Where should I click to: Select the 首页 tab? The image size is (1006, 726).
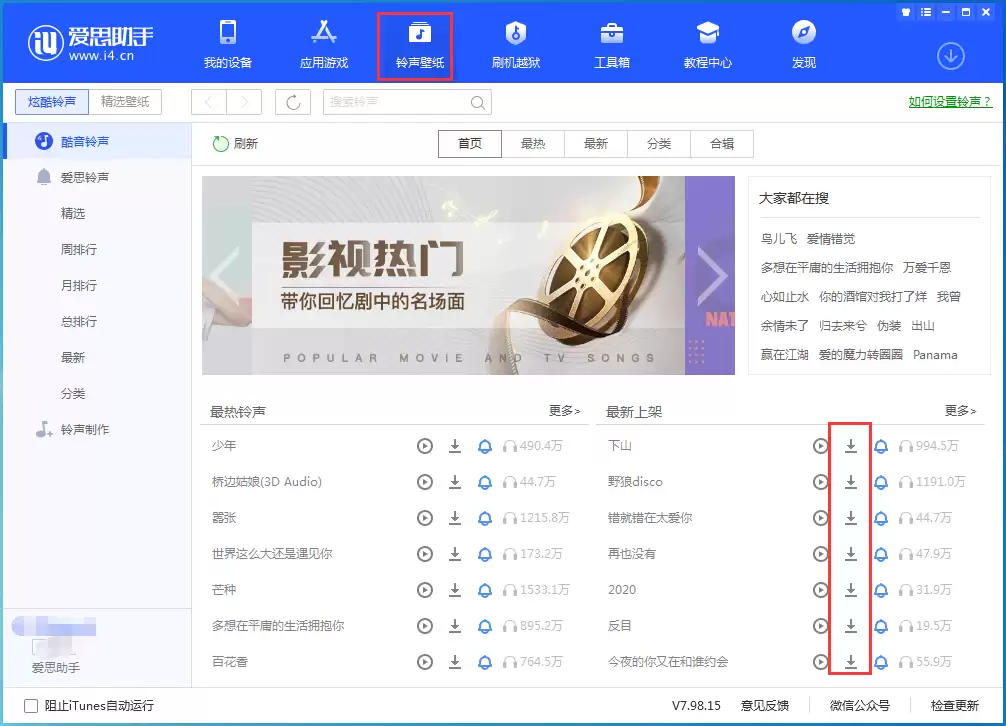click(x=470, y=144)
